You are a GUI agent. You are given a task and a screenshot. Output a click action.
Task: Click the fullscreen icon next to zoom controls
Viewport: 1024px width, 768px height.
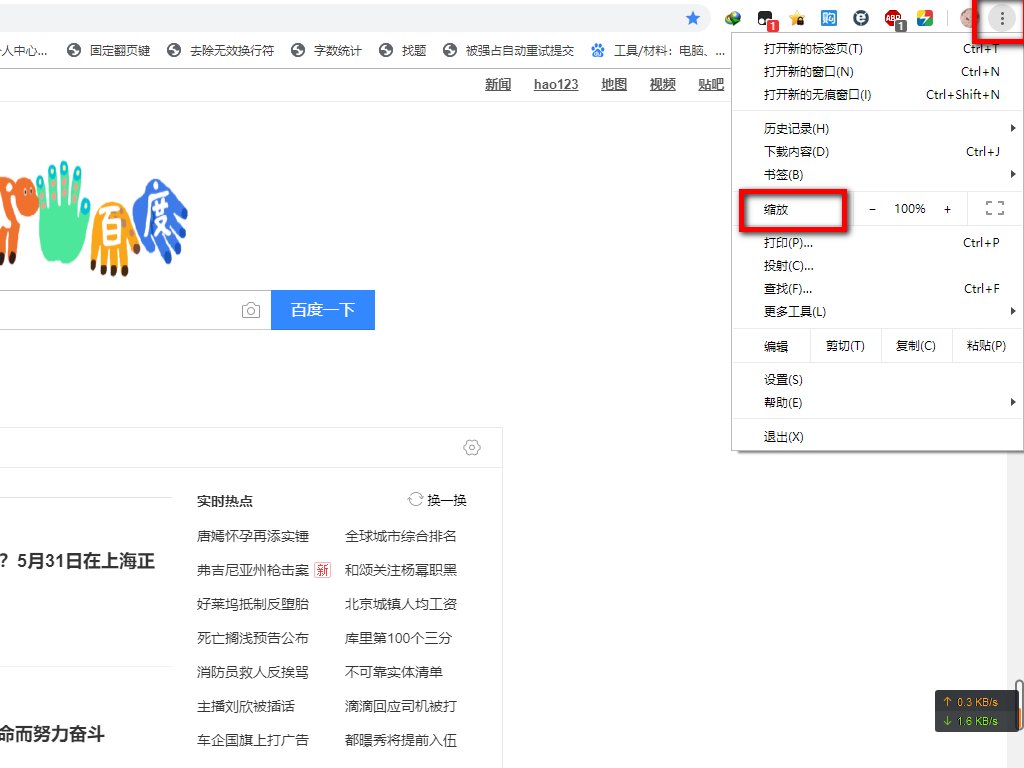click(994, 208)
